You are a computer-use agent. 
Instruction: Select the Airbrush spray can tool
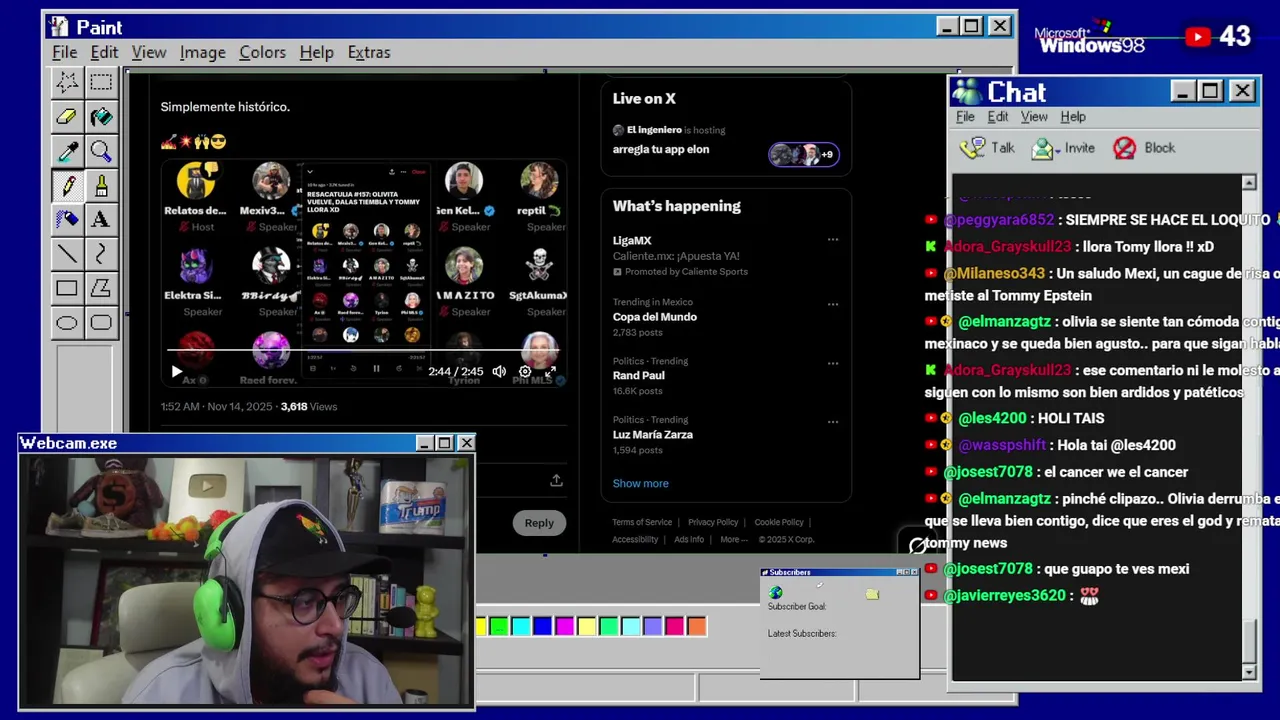tap(67, 219)
